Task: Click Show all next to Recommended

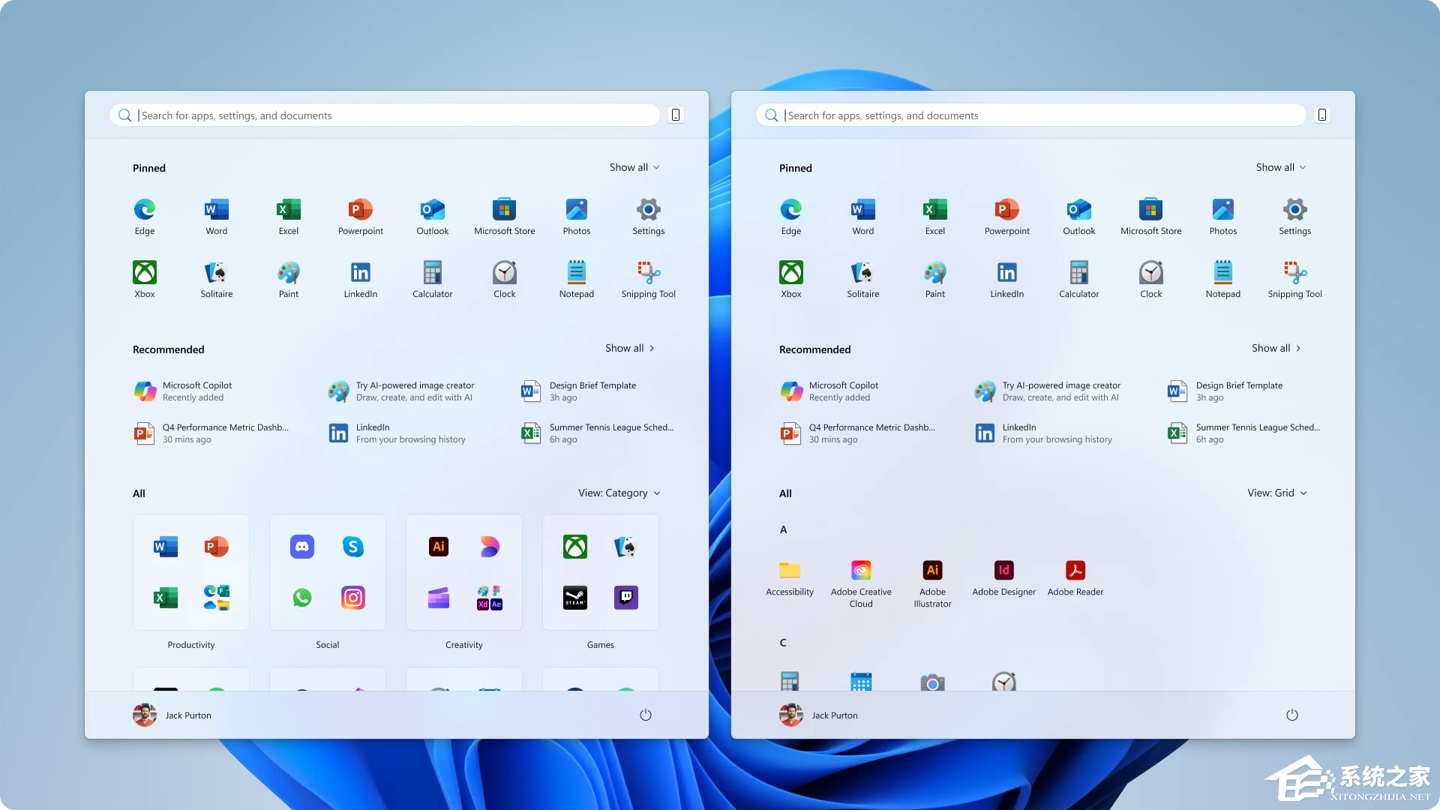Action: pos(629,348)
